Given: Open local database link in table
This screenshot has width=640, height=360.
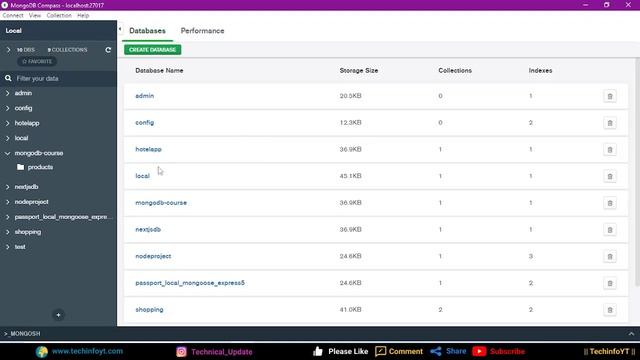Looking at the screenshot, I should 142,176.
